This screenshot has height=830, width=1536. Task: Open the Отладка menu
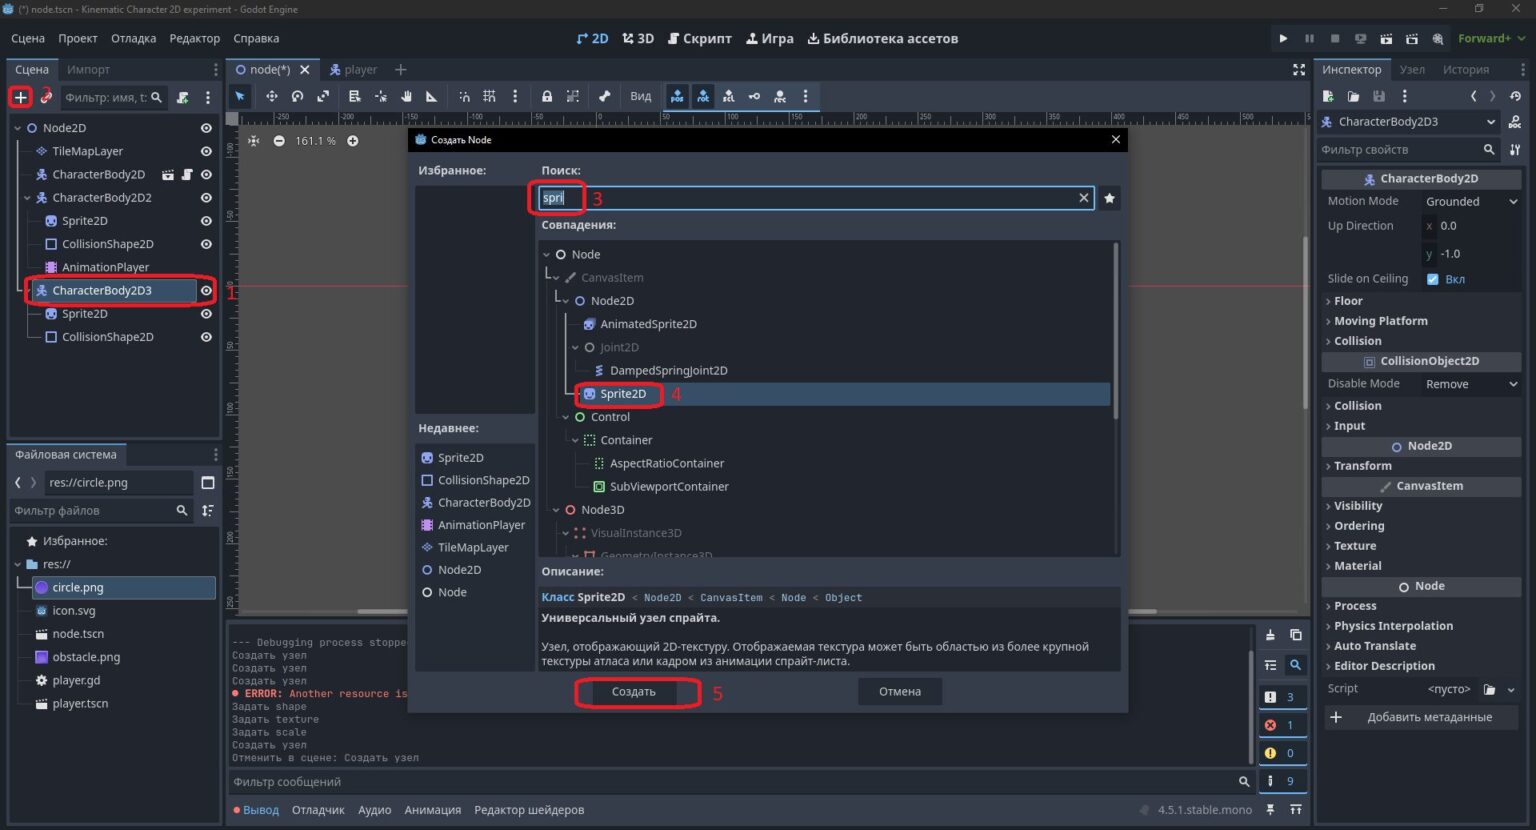point(133,39)
